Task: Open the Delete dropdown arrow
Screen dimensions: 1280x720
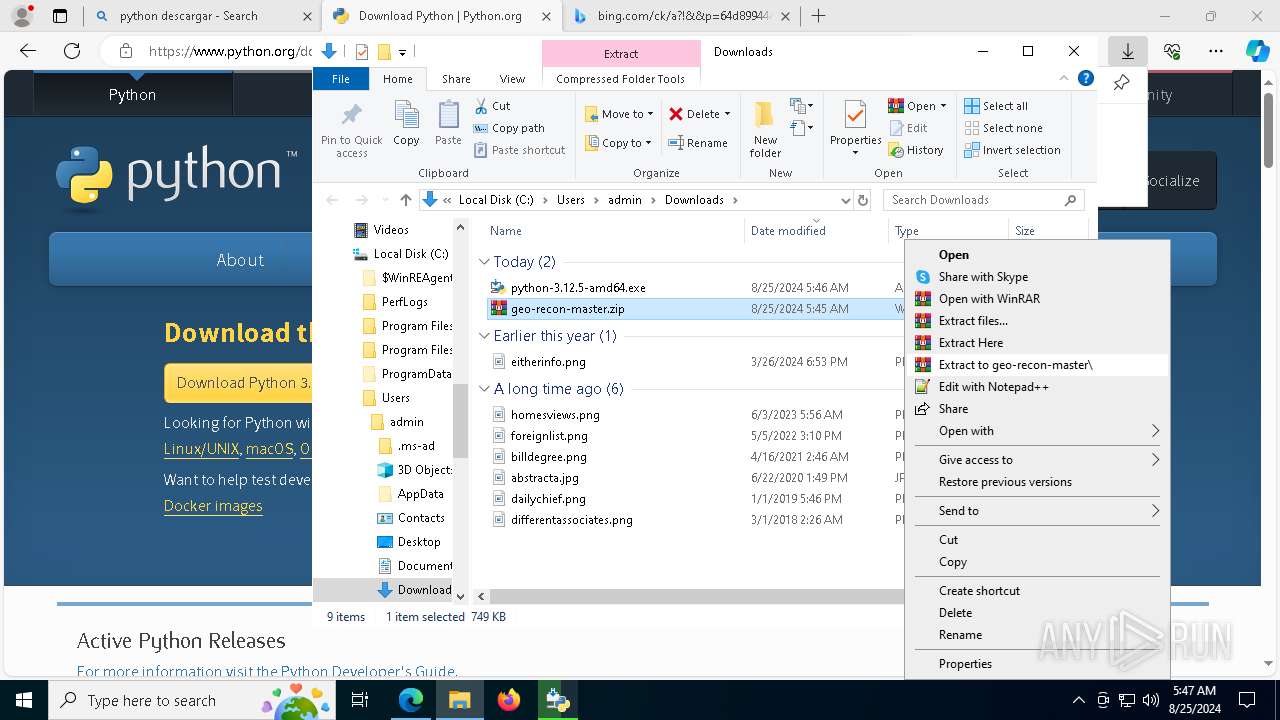Action: [727, 114]
